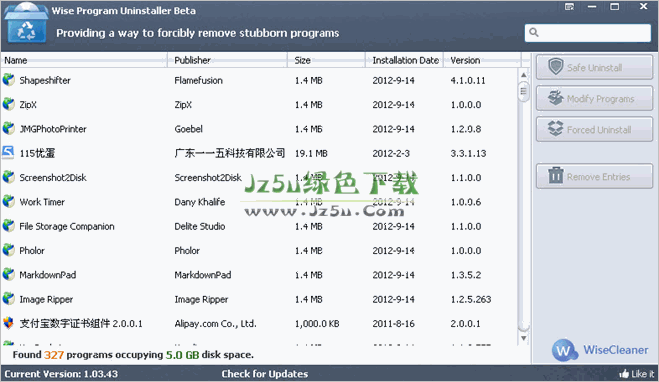Select the 支付宝数字证书组件 2.0.0.1 row
This screenshot has width=659, height=382.
[259, 323]
